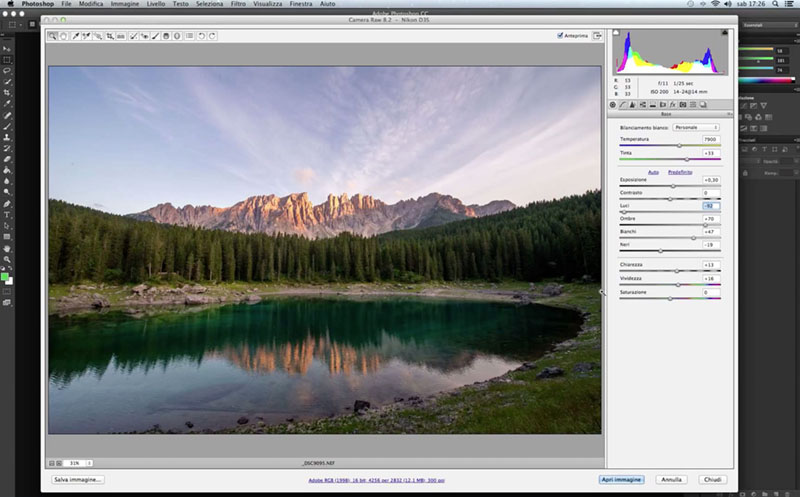
Task: Select the Hand tool in Camera Raw toolbar
Action: coord(64,36)
